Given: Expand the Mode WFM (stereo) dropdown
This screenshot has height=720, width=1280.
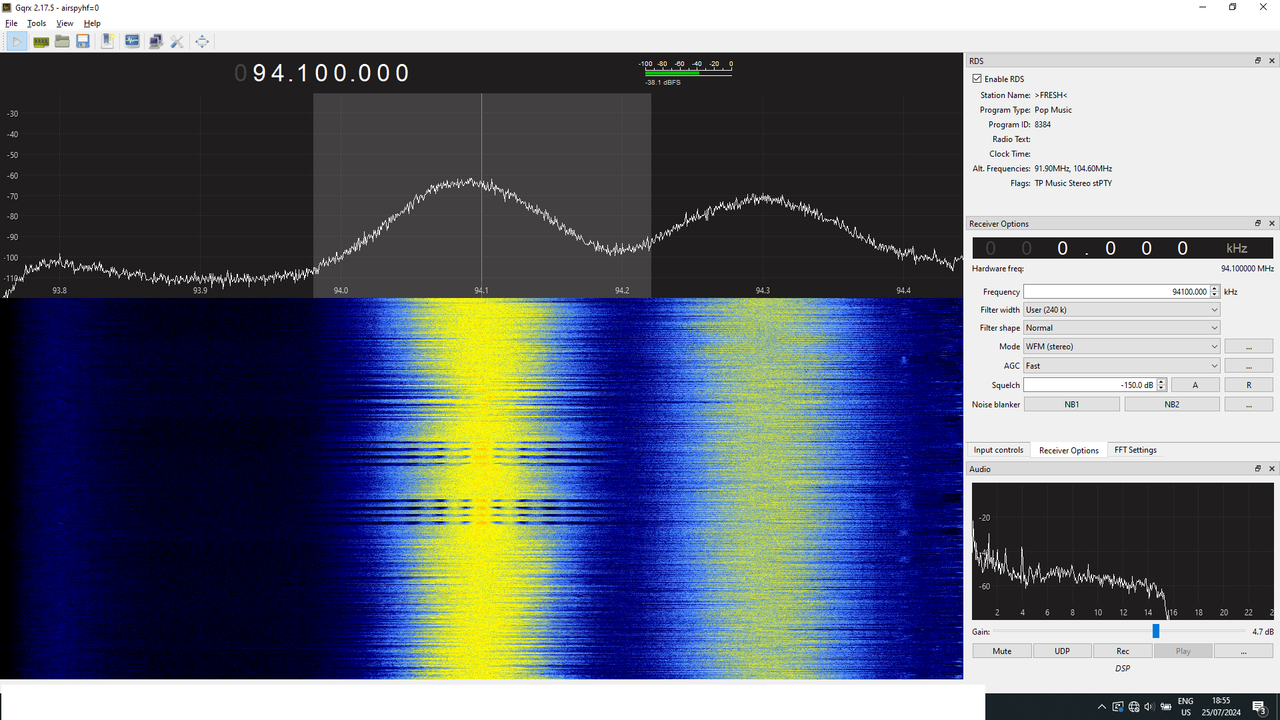Looking at the screenshot, I should [x=1121, y=346].
